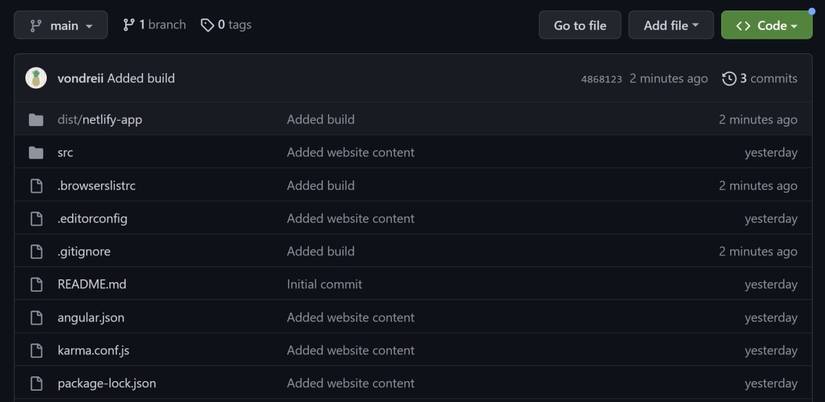This screenshot has height=402, width=825.
Task: Open the Initial commit message link
Action: (x=324, y=285)
